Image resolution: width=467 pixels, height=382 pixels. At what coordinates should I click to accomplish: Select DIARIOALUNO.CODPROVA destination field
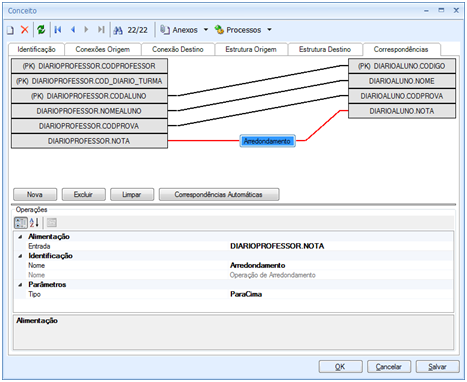click(x=402, y=96)
